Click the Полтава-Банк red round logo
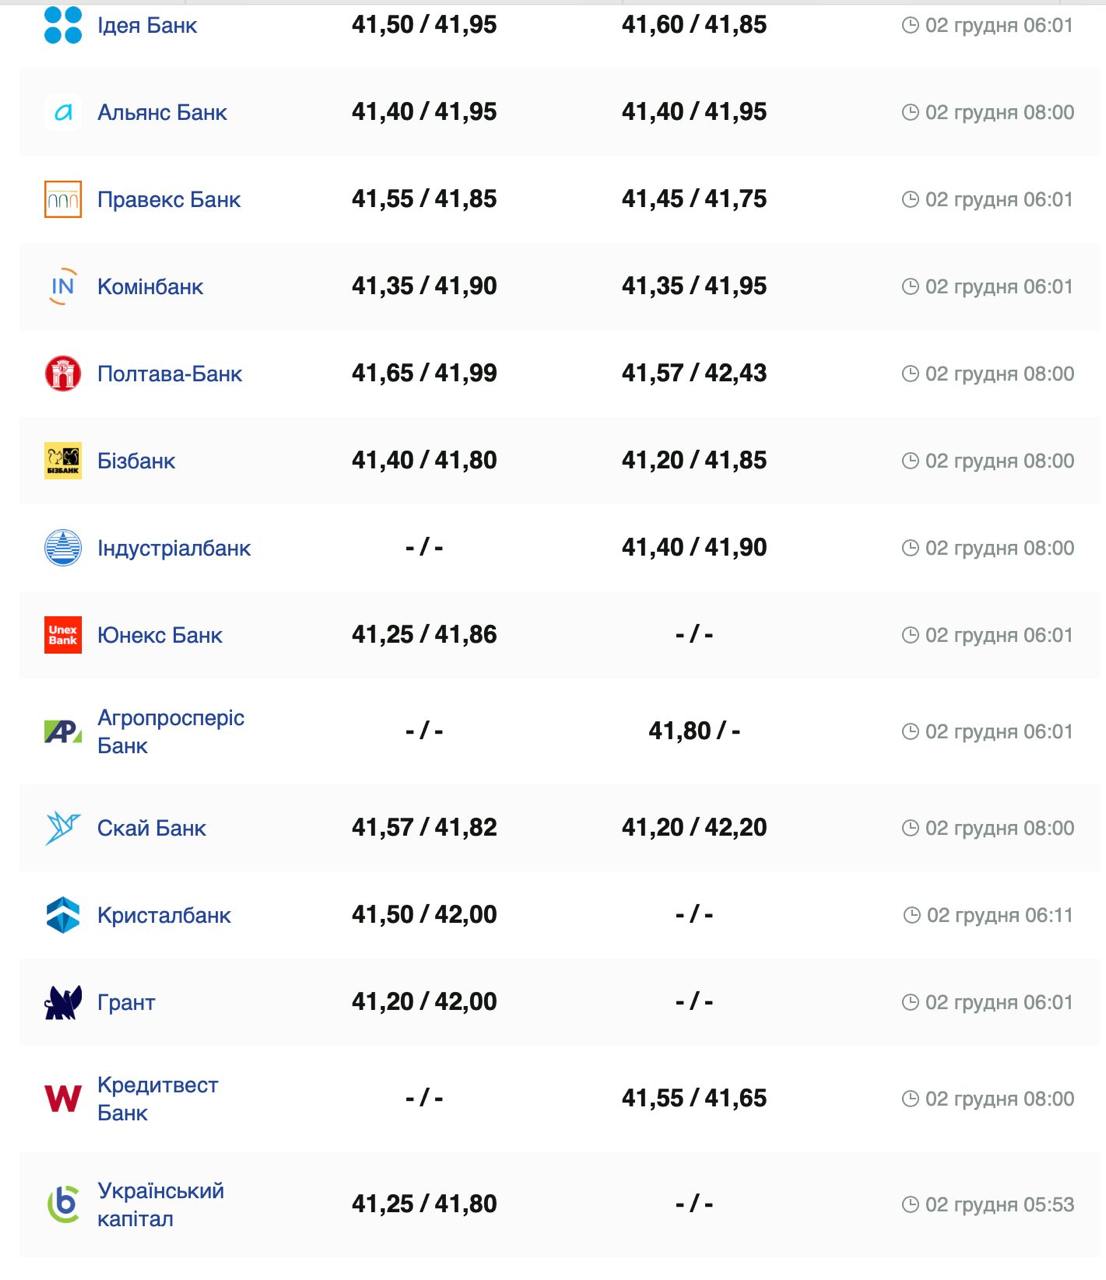Screen dimensions: 1106x1280 point(63,373)
